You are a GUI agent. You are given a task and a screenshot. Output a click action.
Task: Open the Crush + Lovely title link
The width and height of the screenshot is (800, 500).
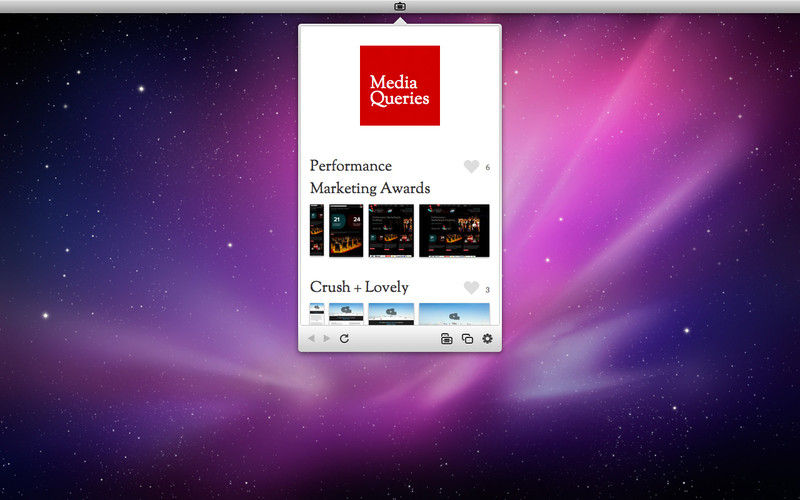point(359,287)
